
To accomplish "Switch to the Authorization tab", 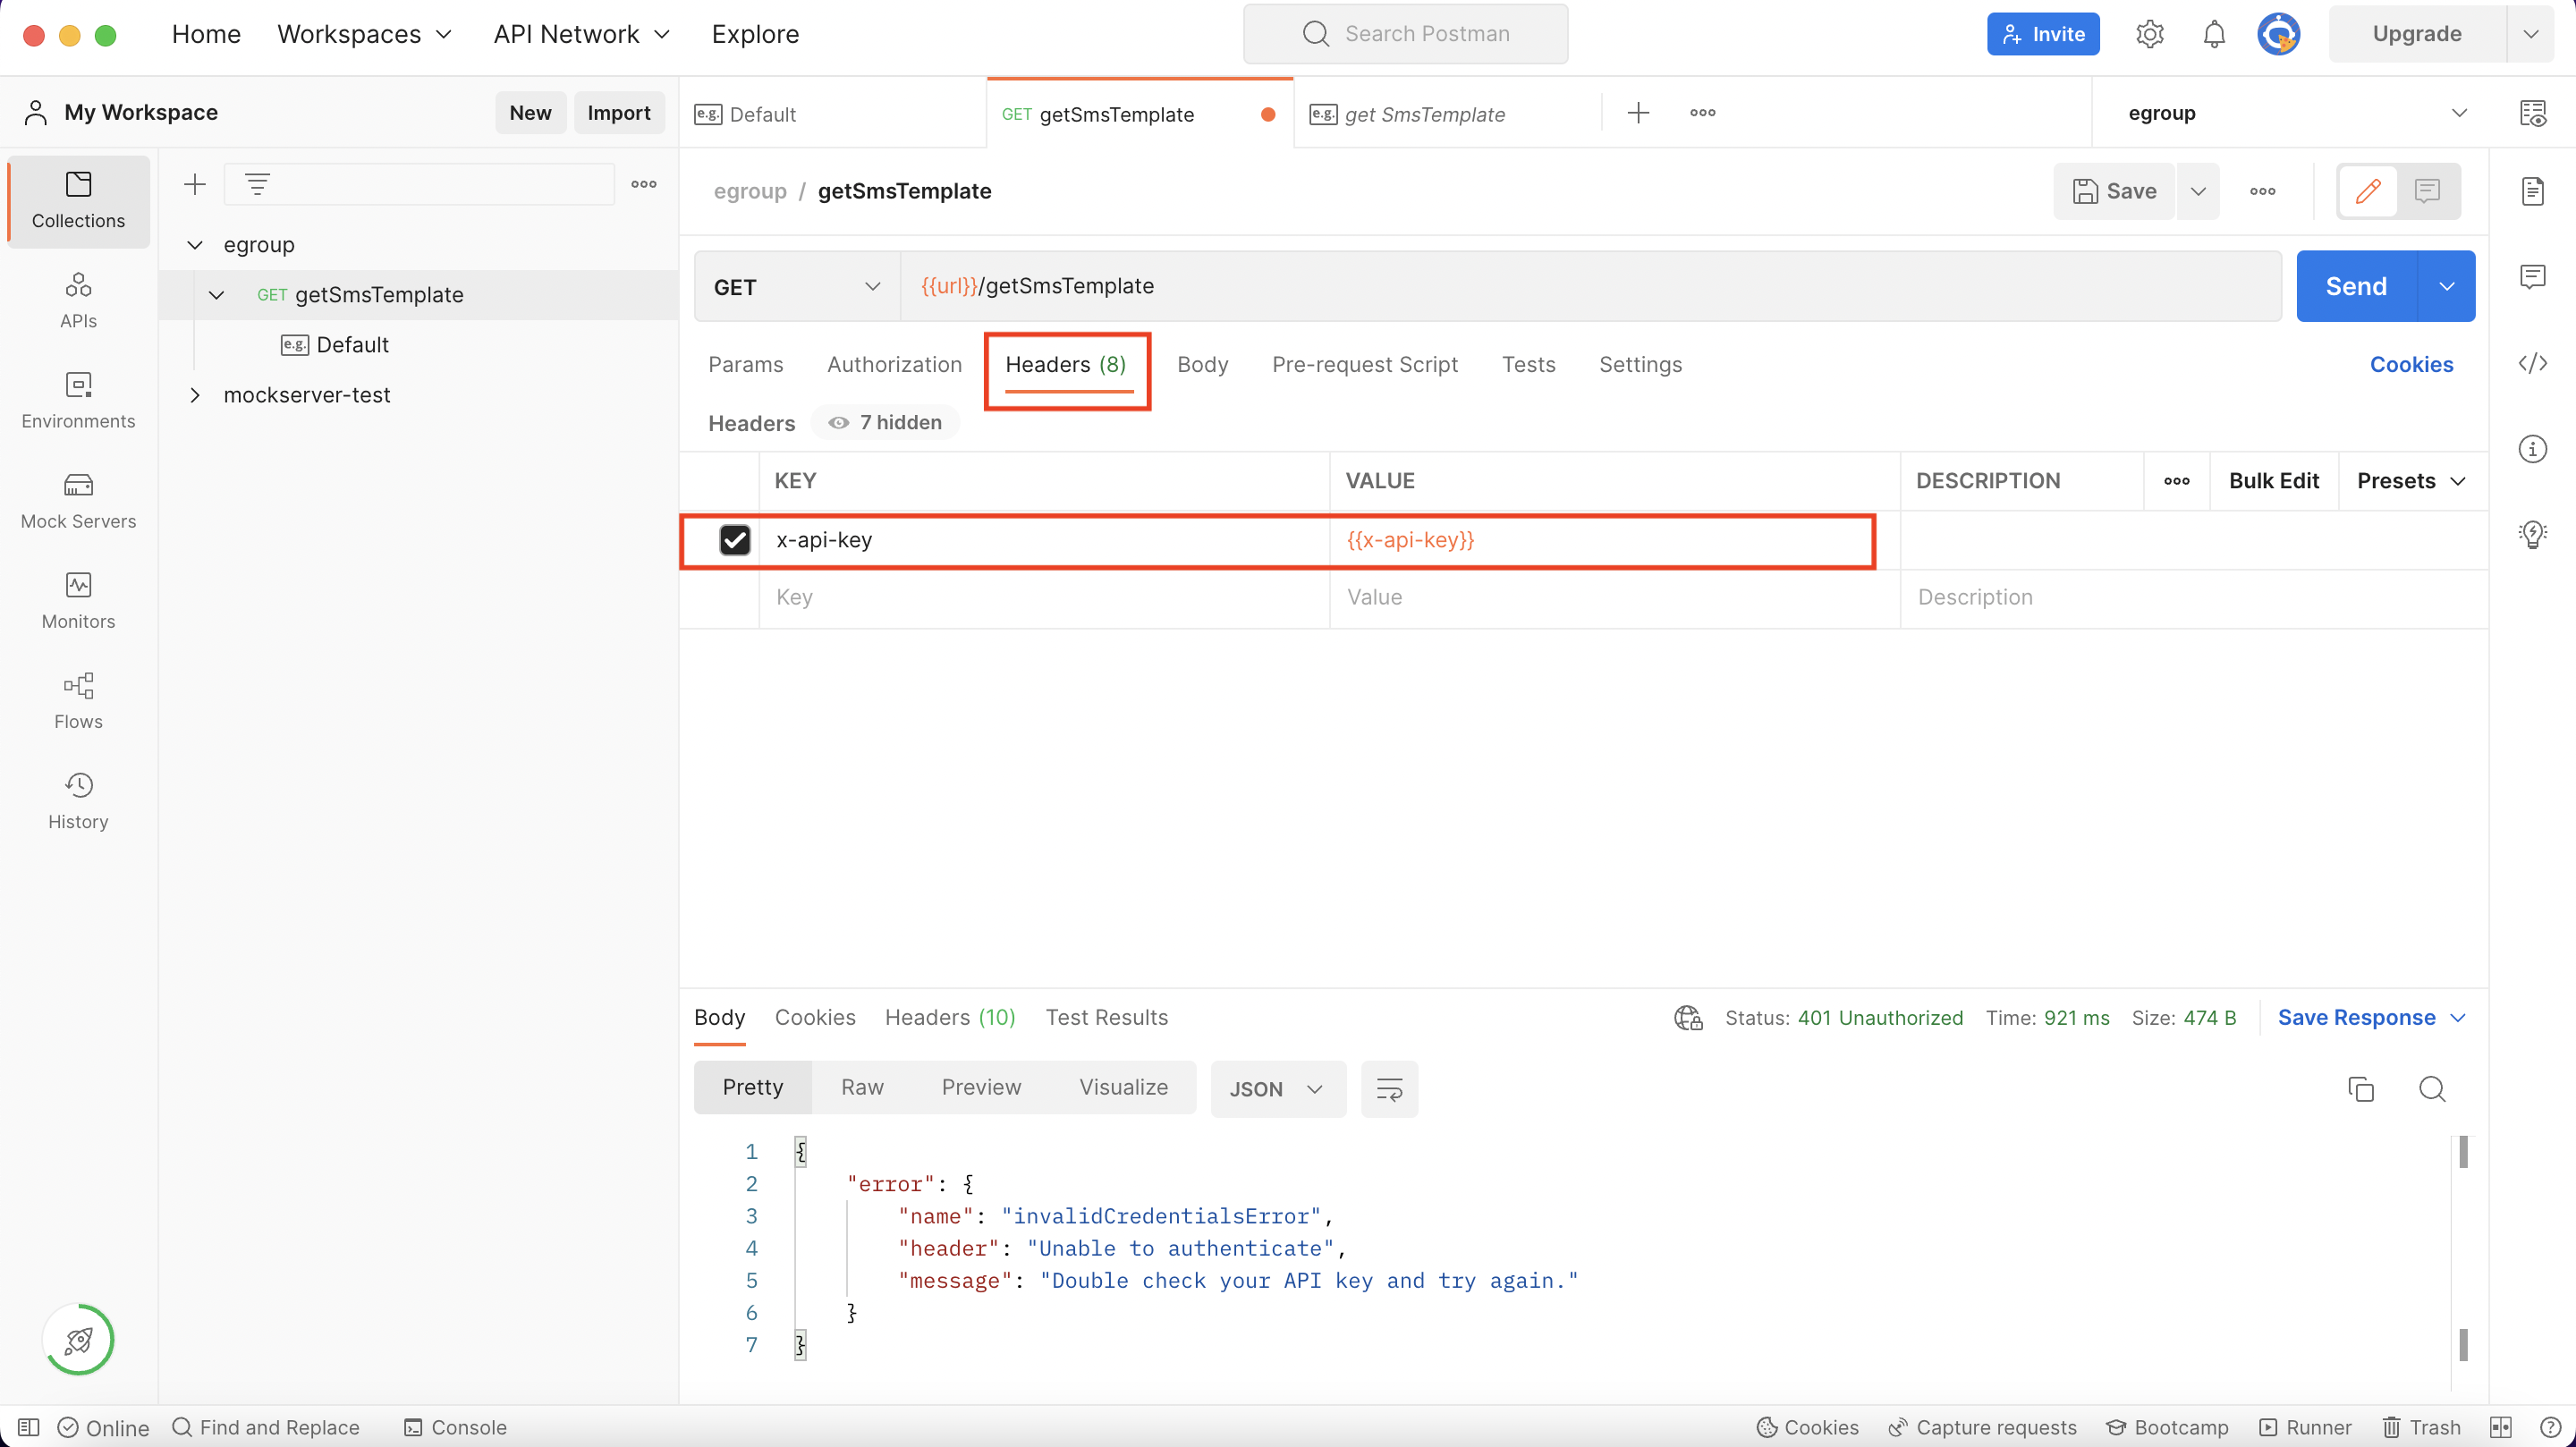I will tap(893, 364).
